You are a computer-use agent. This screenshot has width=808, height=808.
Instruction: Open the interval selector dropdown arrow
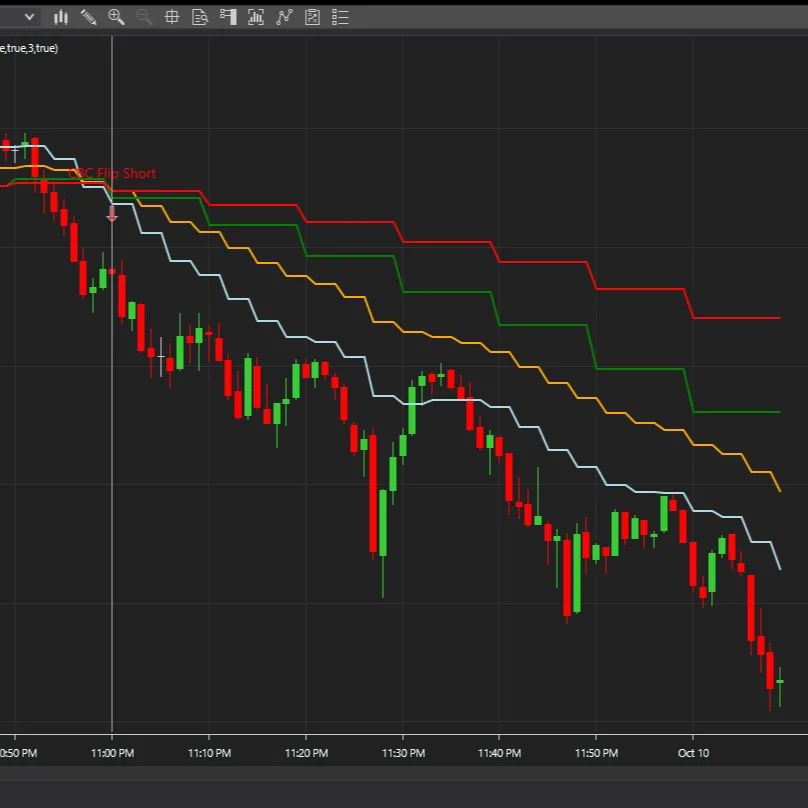point(29,17)
